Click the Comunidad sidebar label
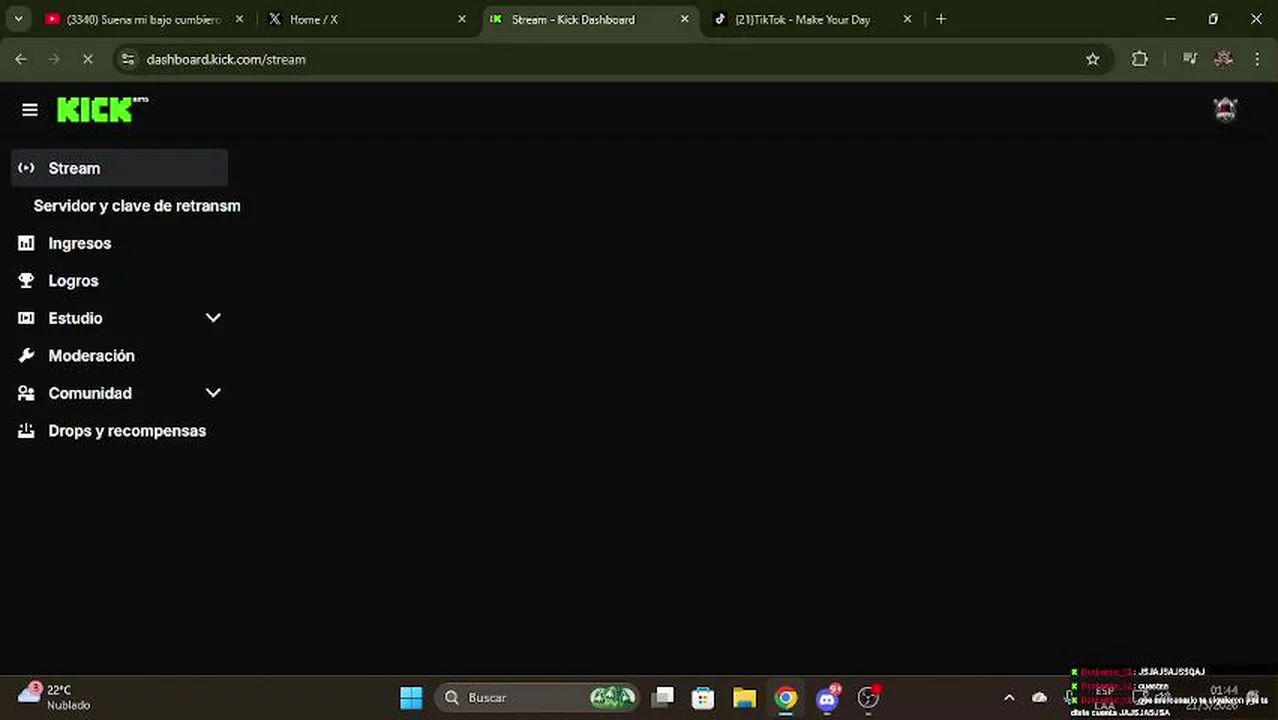1278x720 pixels. click(x=90, y=393)
